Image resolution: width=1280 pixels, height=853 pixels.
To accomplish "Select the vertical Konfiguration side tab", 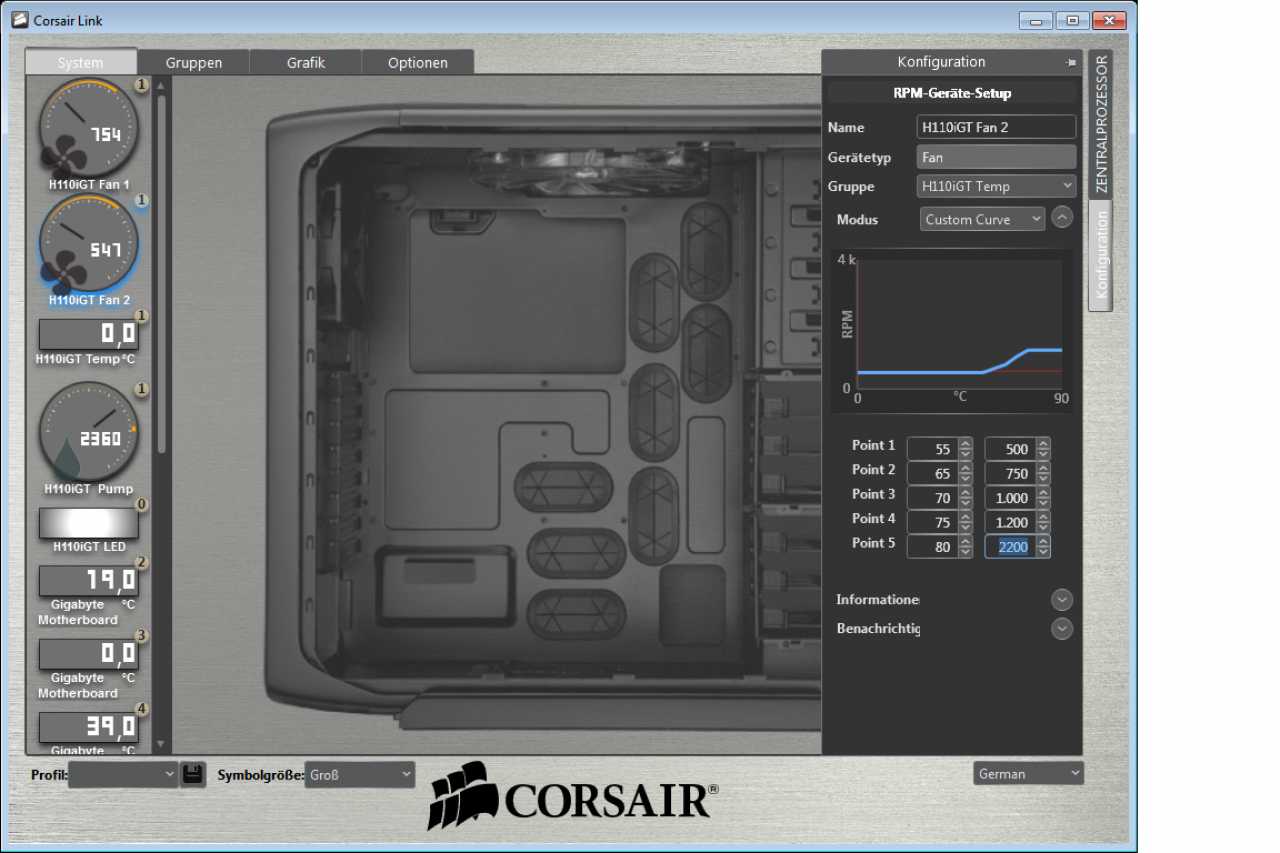I will (x=1101, y=255).
